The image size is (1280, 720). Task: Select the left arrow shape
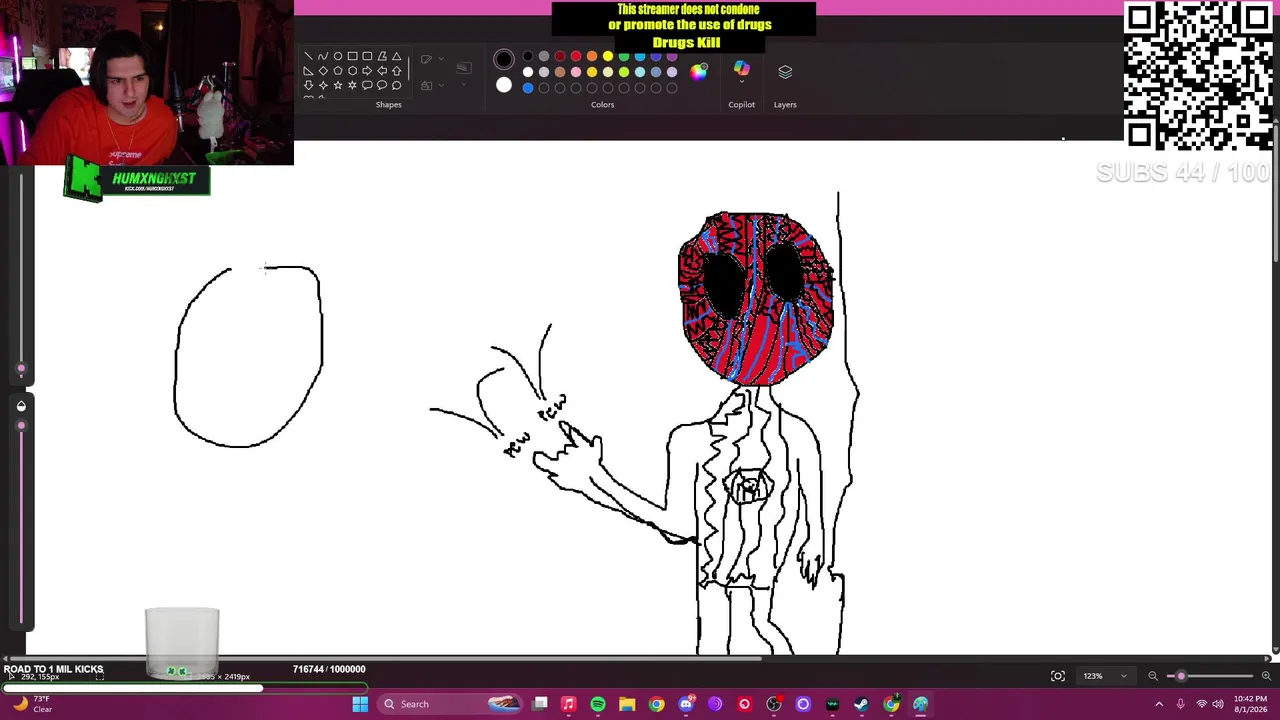382,71
